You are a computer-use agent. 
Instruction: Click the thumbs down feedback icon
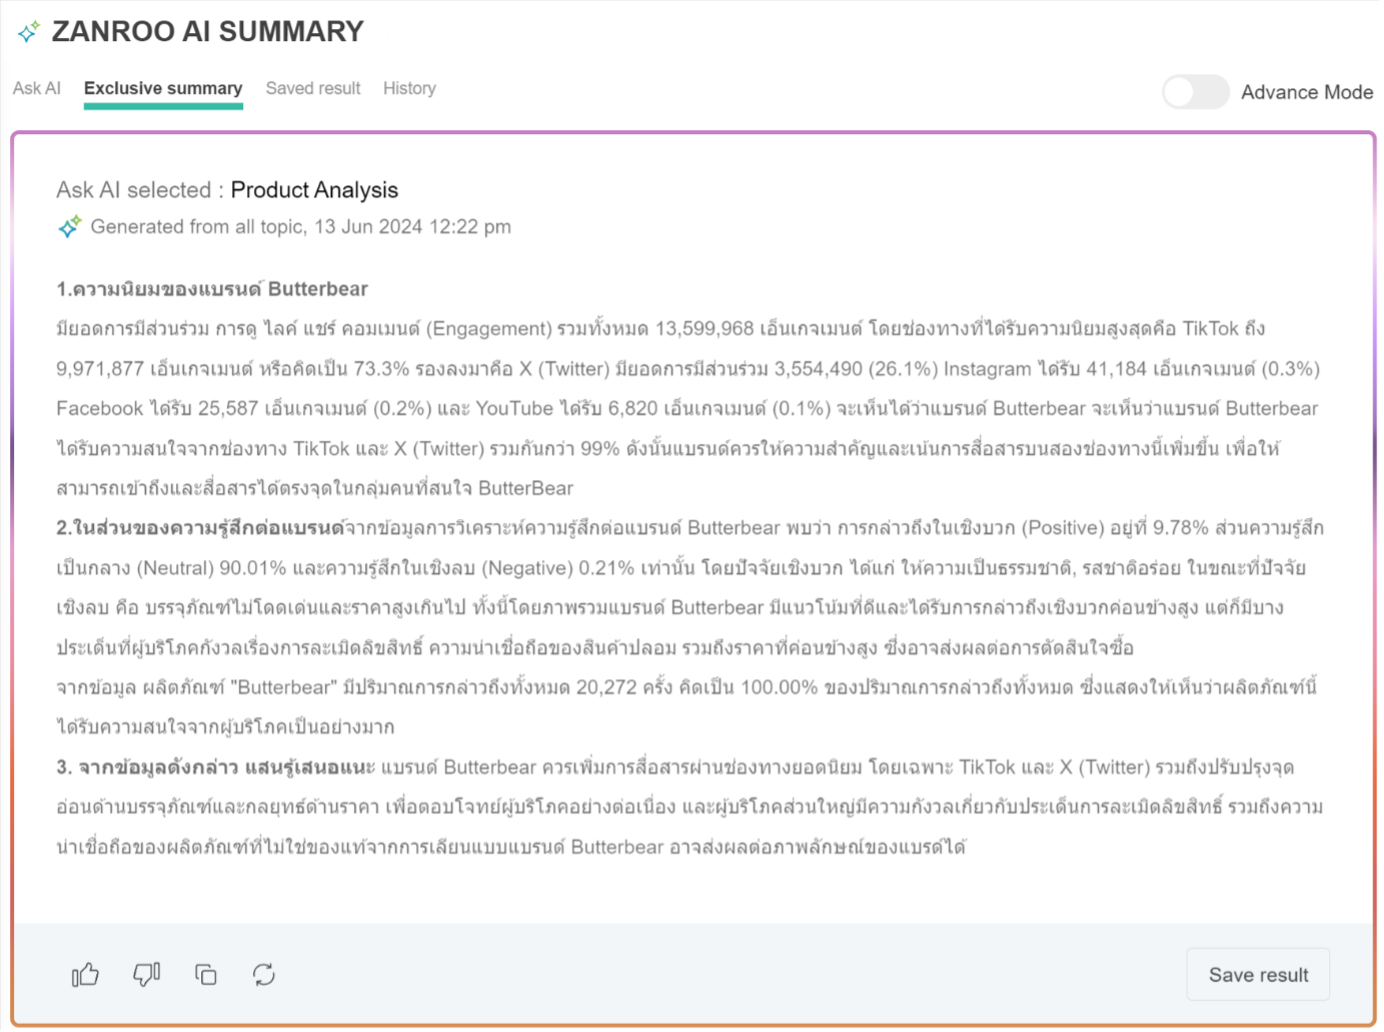[146, 974]
